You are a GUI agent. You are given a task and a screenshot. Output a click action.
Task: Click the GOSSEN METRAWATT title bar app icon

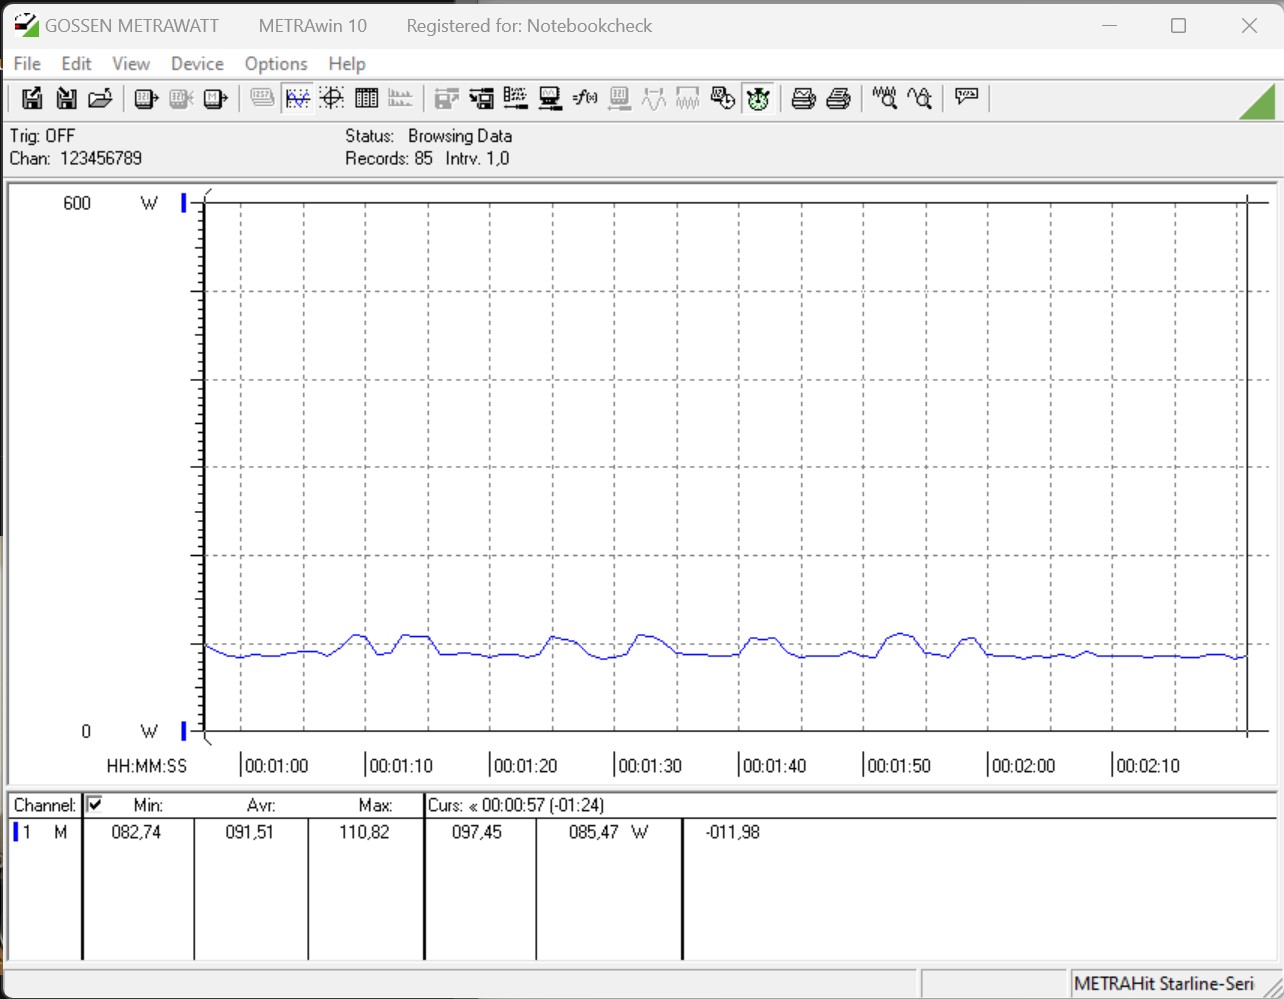click(x=26, y=25)
